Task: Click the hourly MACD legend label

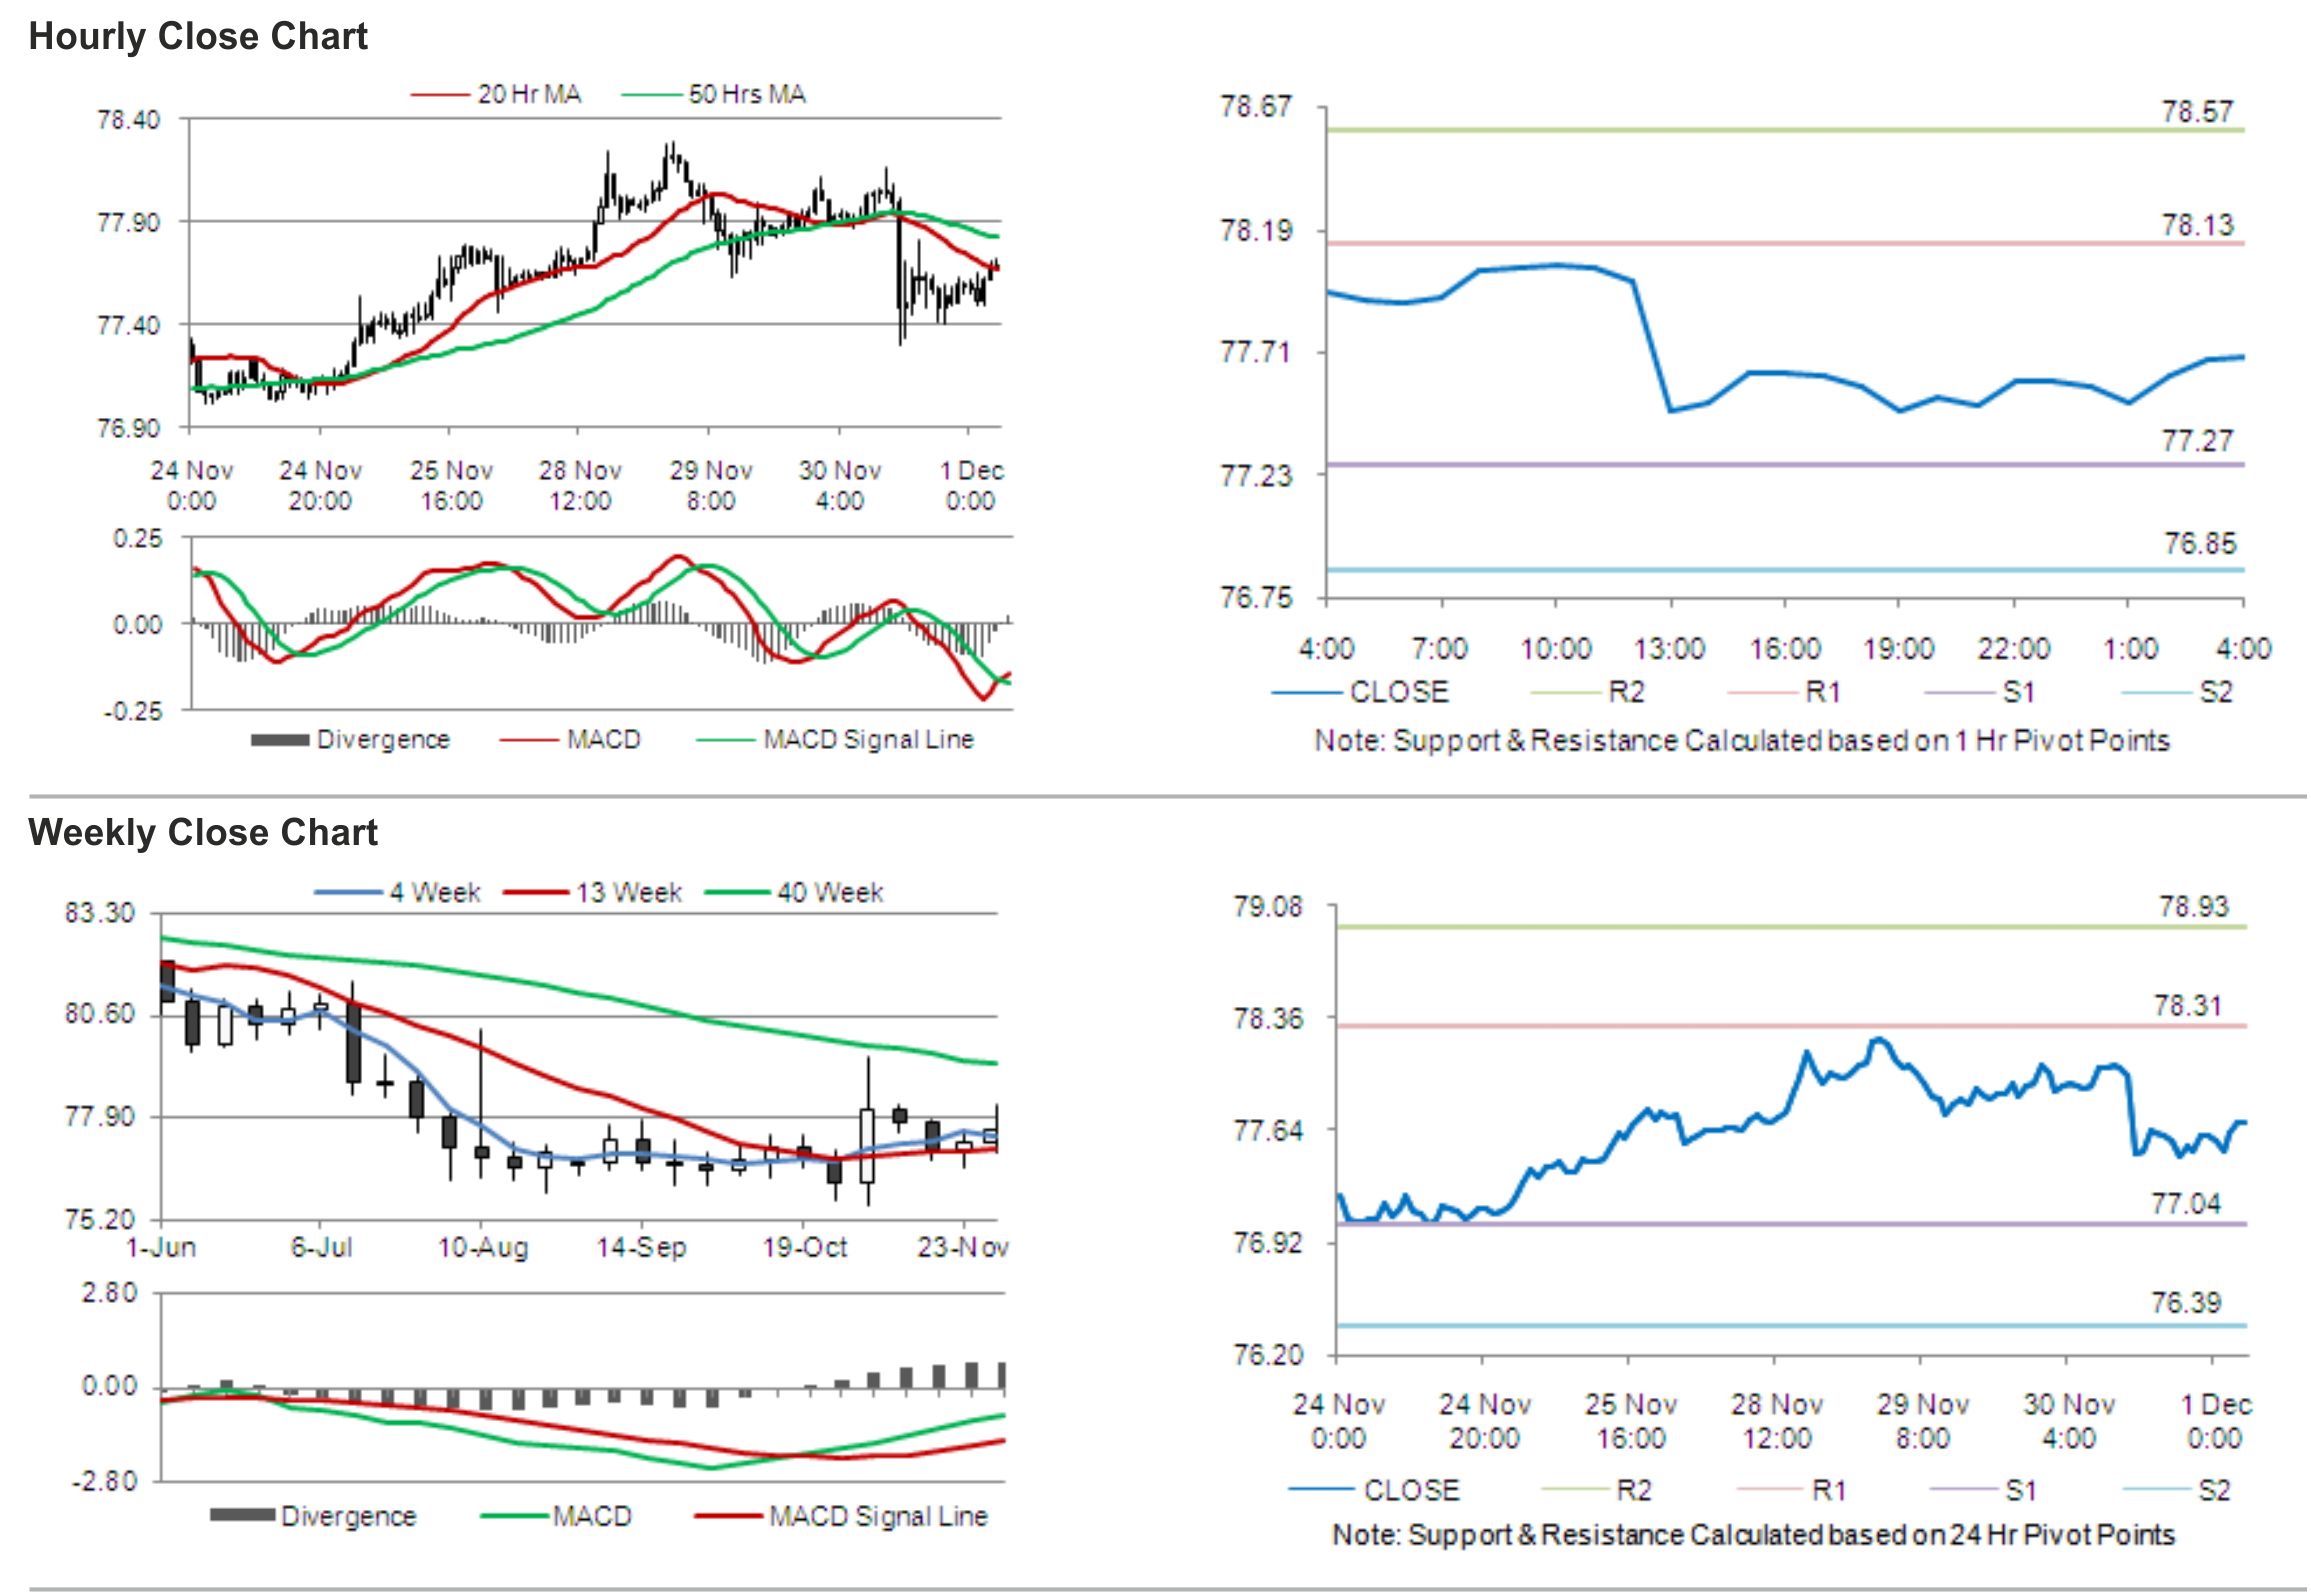Action: pos(603,740)
